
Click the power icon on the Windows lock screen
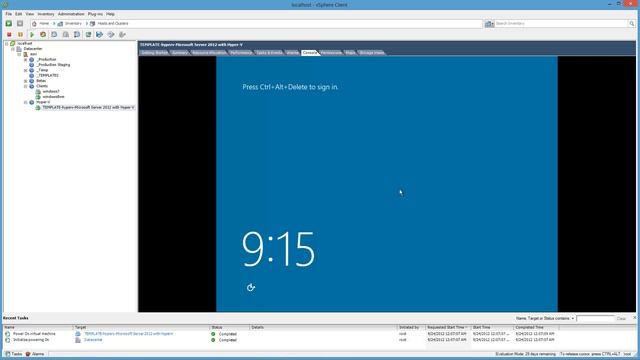coord(251,287)
